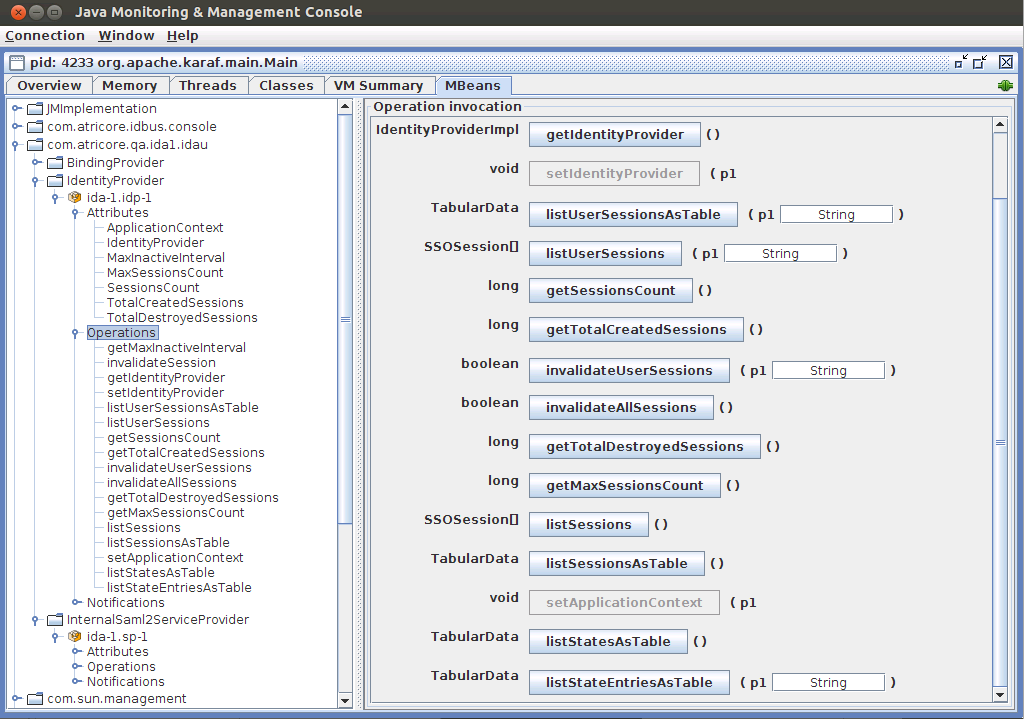Screen dimensions: 1024x719
Task: Click the JMImplementation folder icon
Action: point(35,108)
